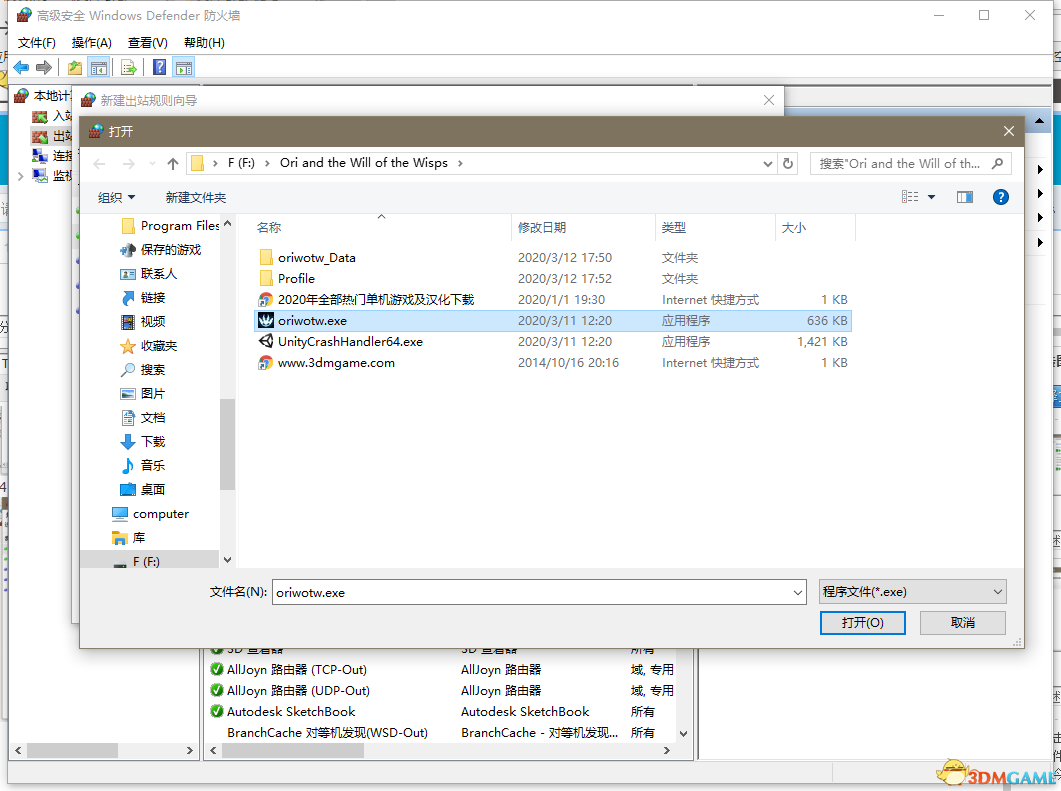This screenshot has width=1061, height=791.
Task: Select the oriwotw_Data folder icon
Action: [x=266, y=257]
